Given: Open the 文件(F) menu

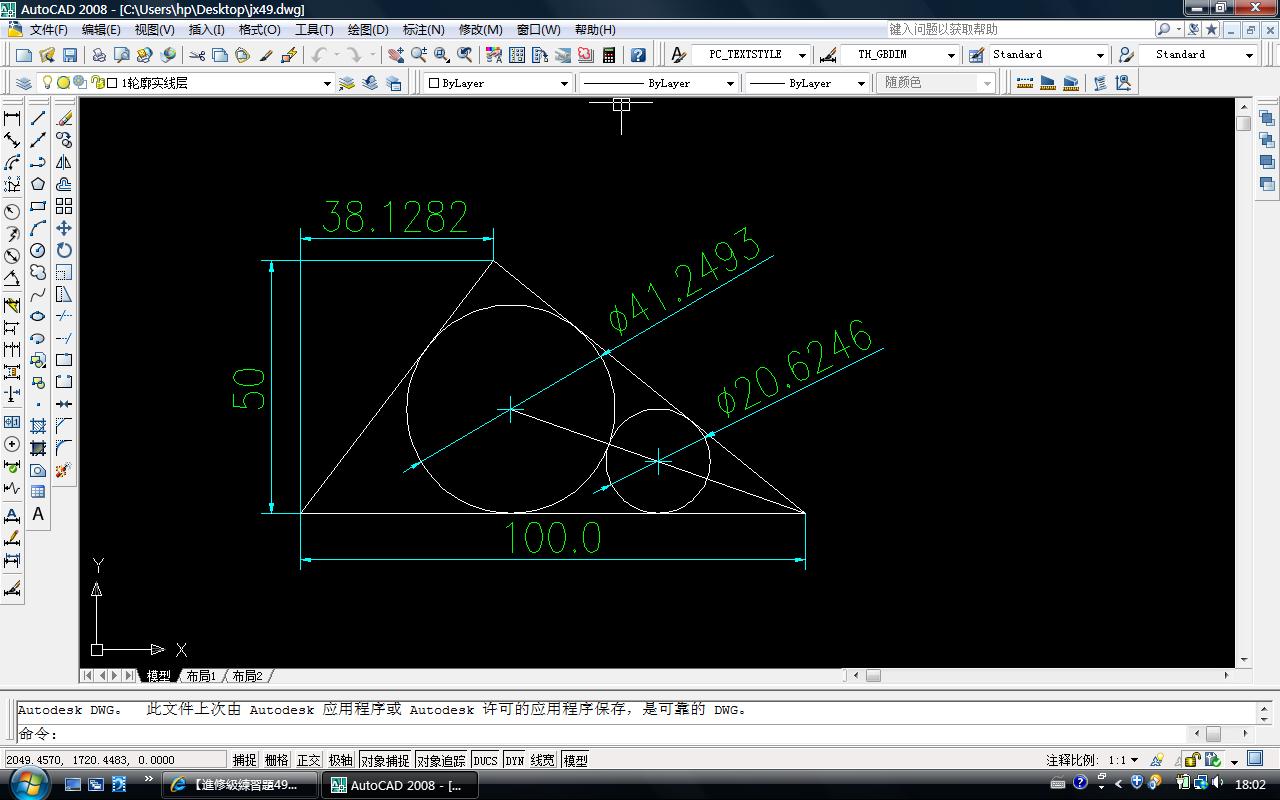Looking at the screenshot, I should 49,29.
